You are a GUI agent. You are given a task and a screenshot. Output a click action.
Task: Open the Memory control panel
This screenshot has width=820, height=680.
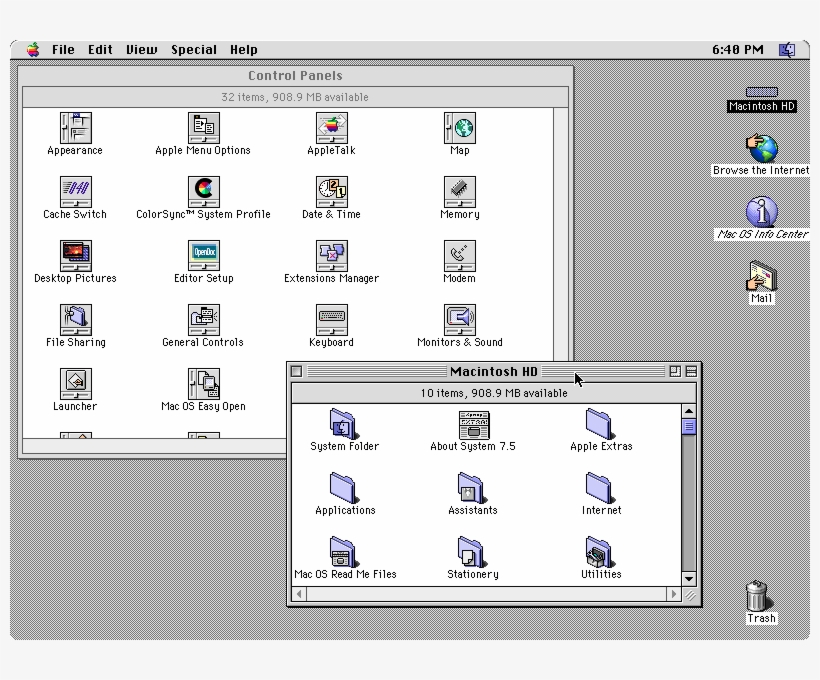coord(458,192)
